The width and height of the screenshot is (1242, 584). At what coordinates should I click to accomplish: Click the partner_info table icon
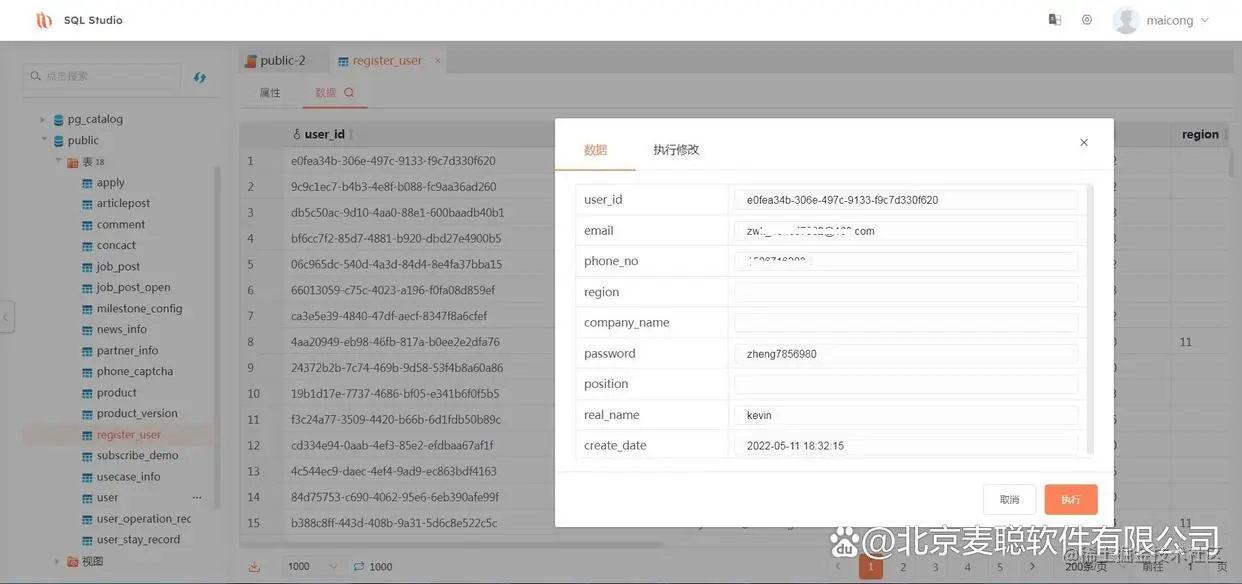pos(87,351)
